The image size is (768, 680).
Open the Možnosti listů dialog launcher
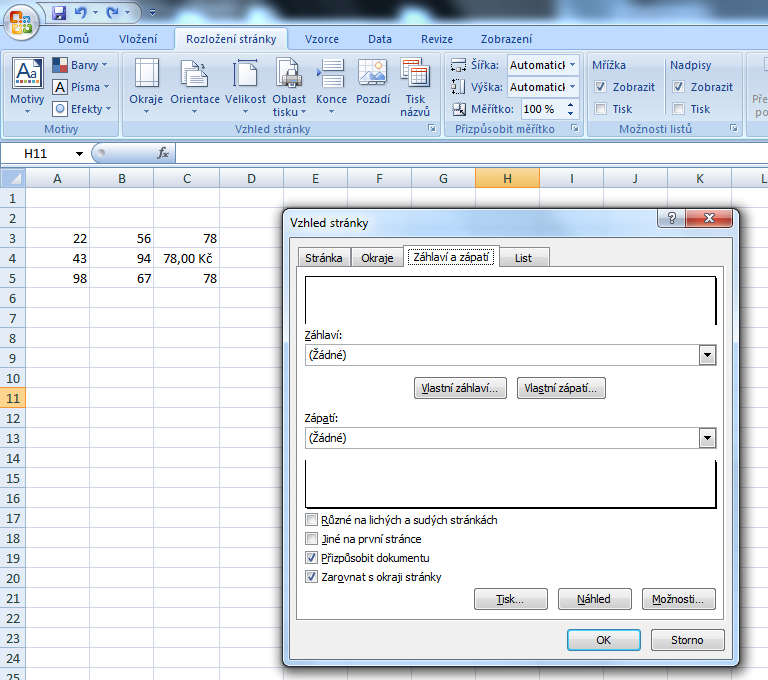point(734,128)
